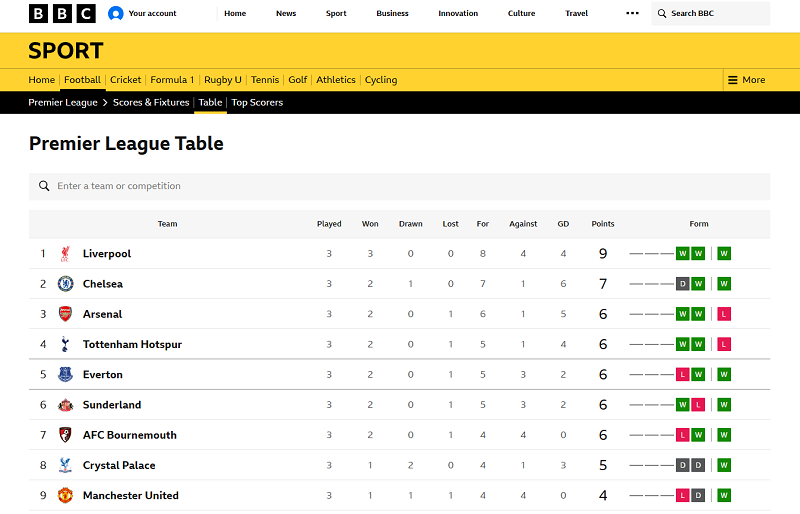
Task: Open Sport in the top navigation
Action: click(336, 13)
